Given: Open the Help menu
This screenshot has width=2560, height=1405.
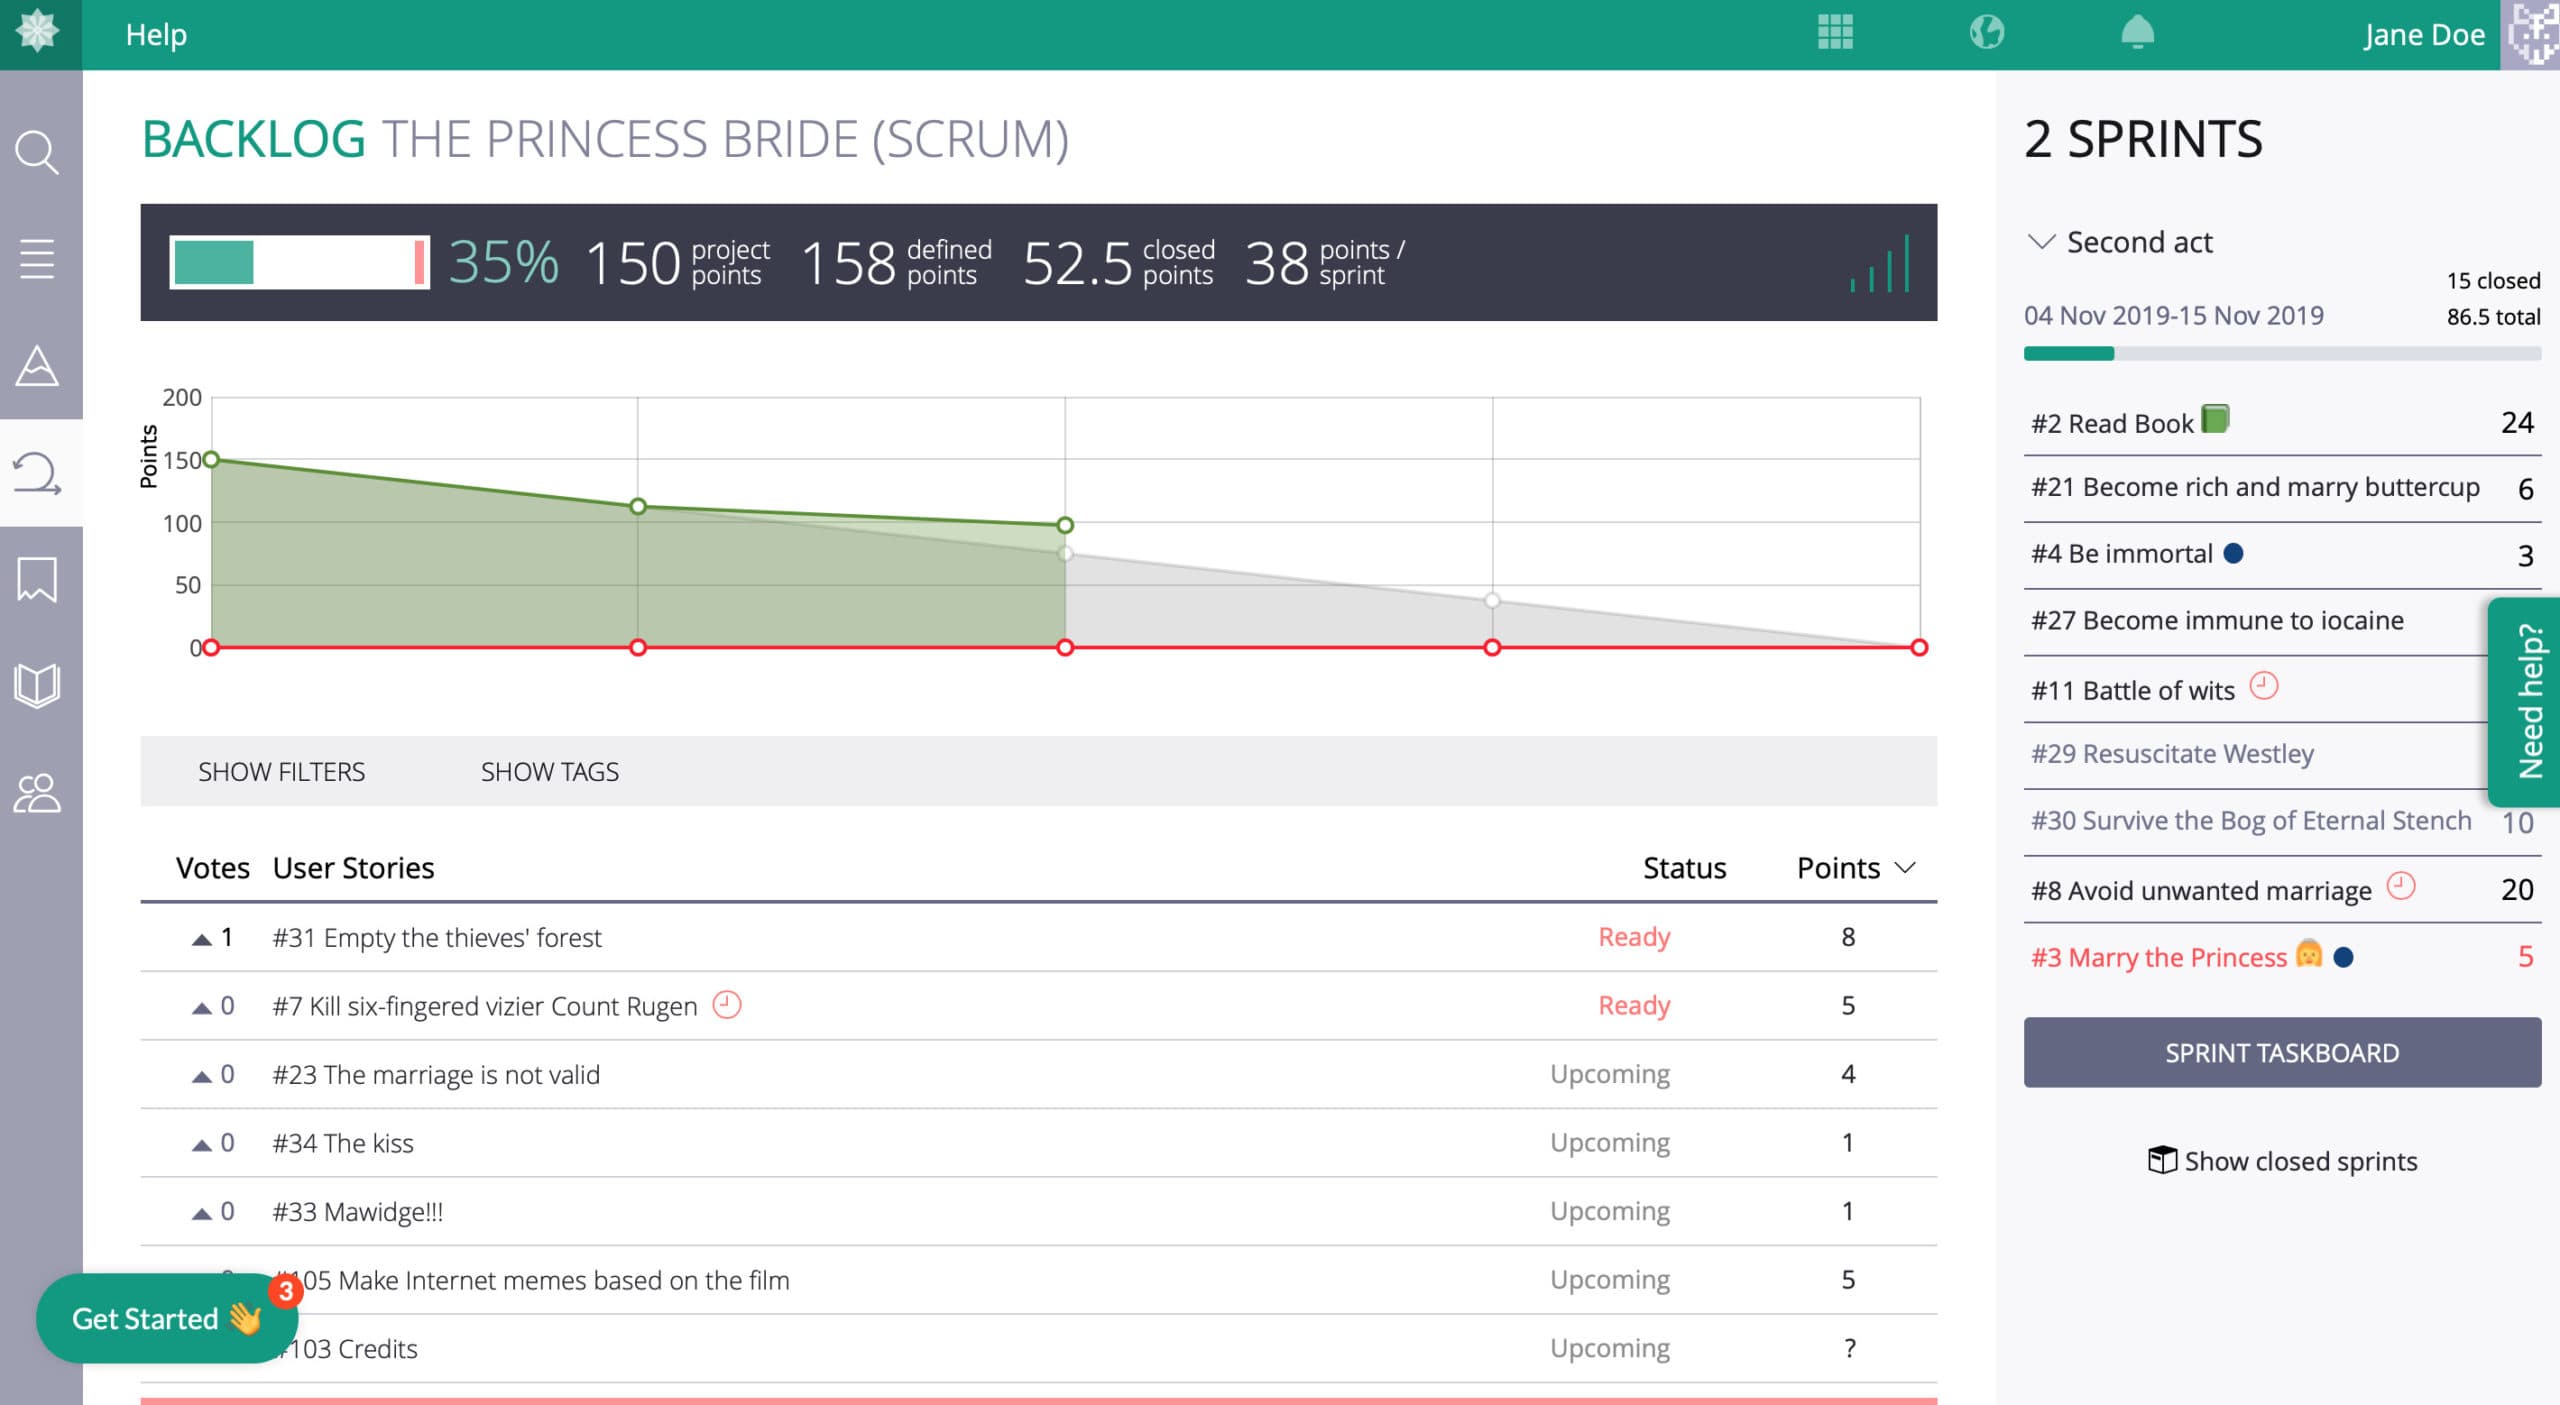Looking at the screenshot, I should (x=156, y=34).
